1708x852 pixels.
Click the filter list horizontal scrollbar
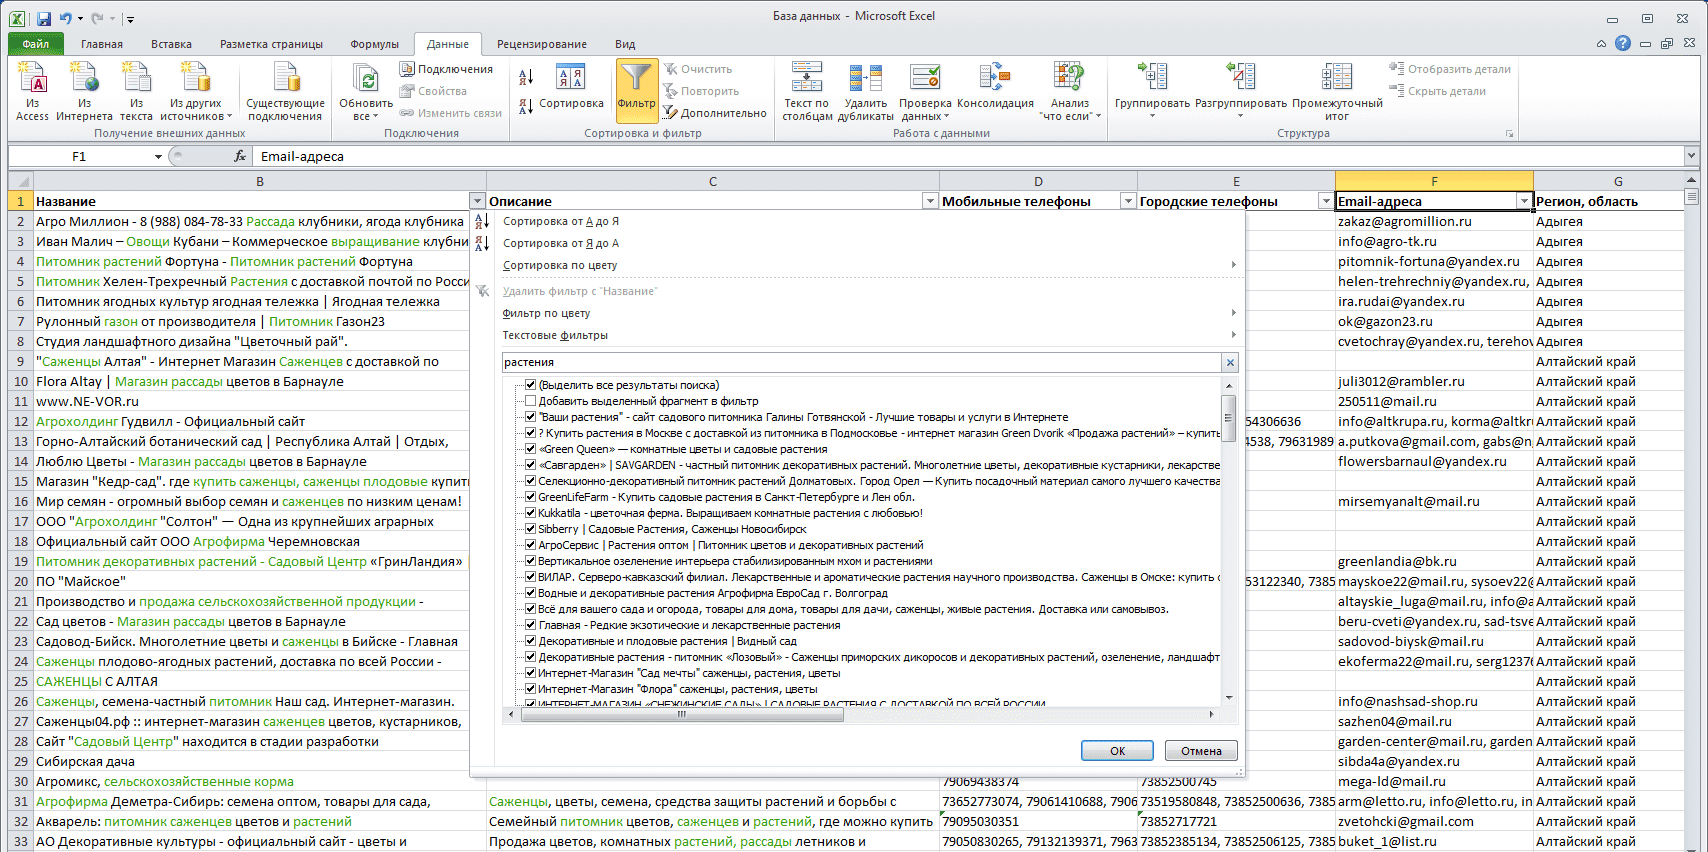click(680, 714)
